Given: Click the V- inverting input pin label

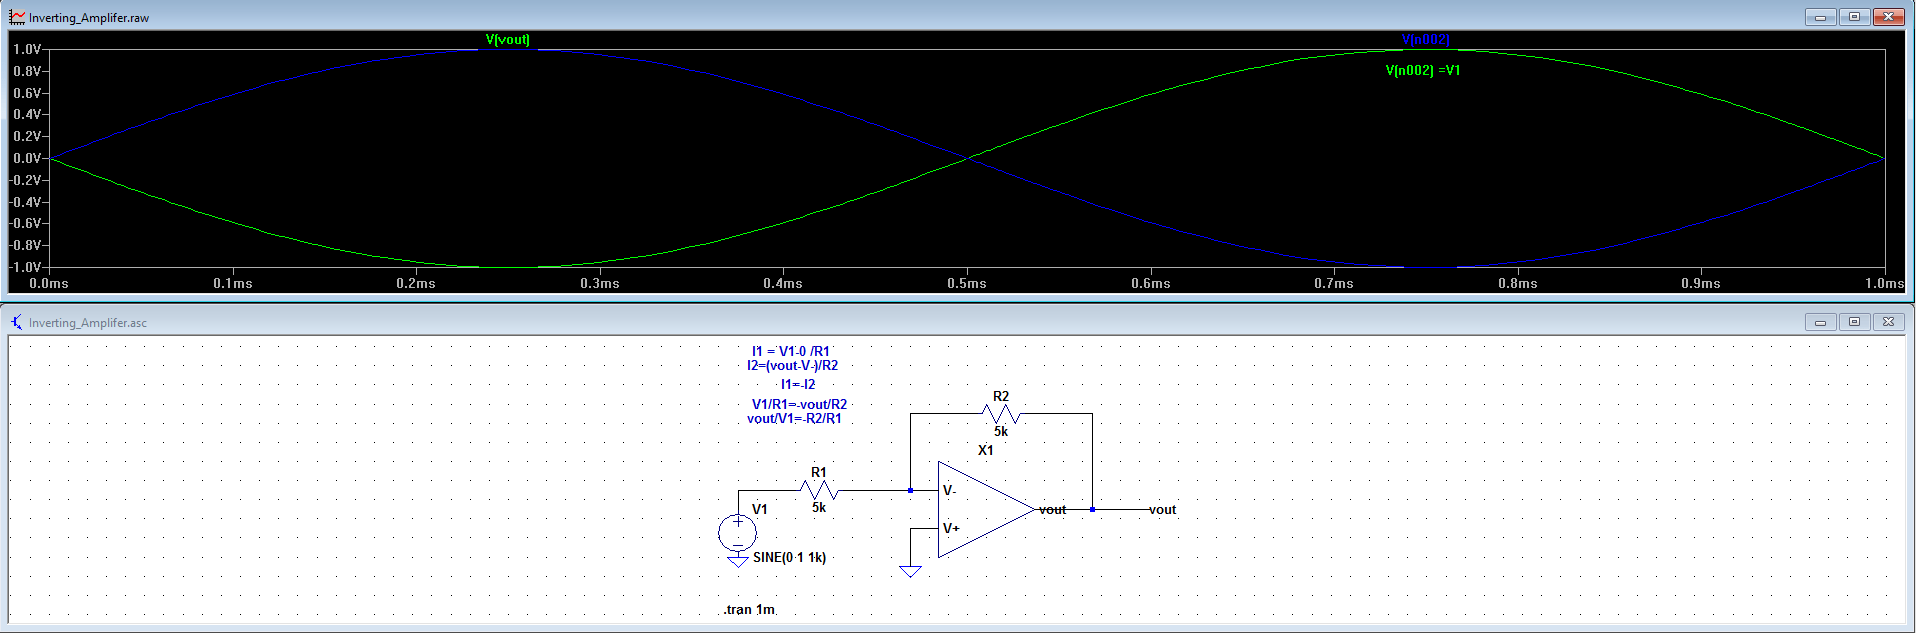Looking at the screenshot, I should 950,490.
